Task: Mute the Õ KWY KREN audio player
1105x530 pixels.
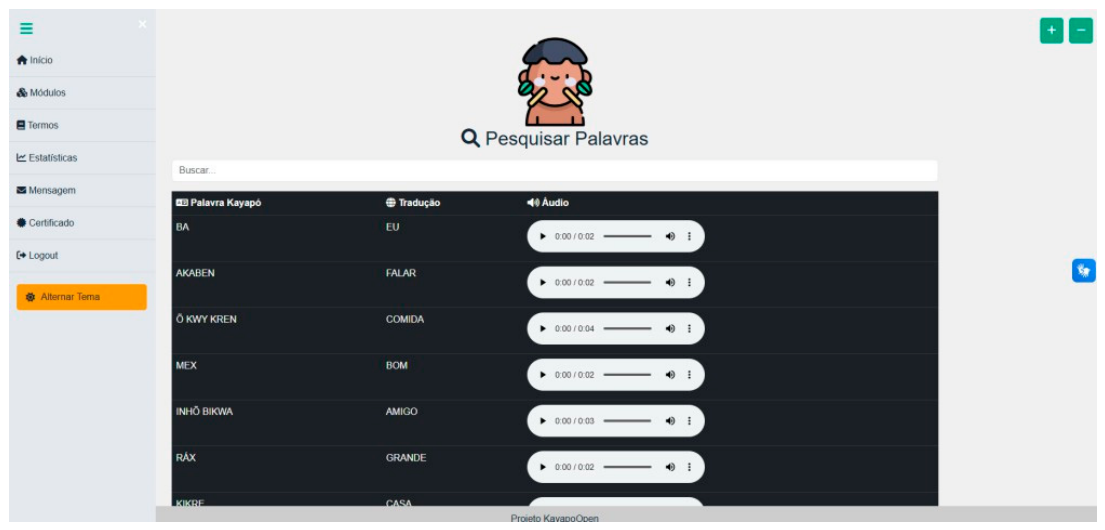Action: point(669,329)
